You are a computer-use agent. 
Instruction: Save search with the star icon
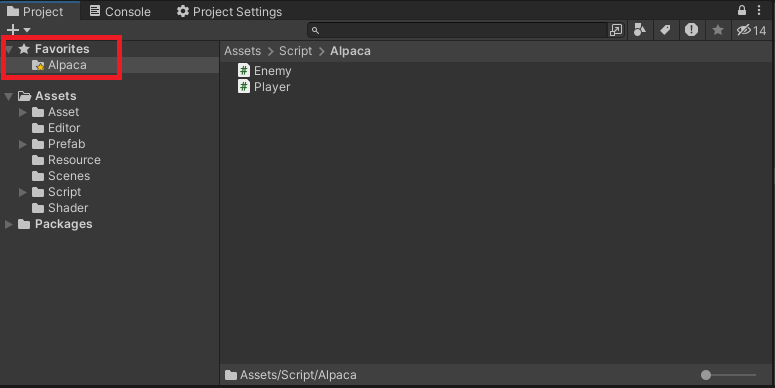(718, 30)
